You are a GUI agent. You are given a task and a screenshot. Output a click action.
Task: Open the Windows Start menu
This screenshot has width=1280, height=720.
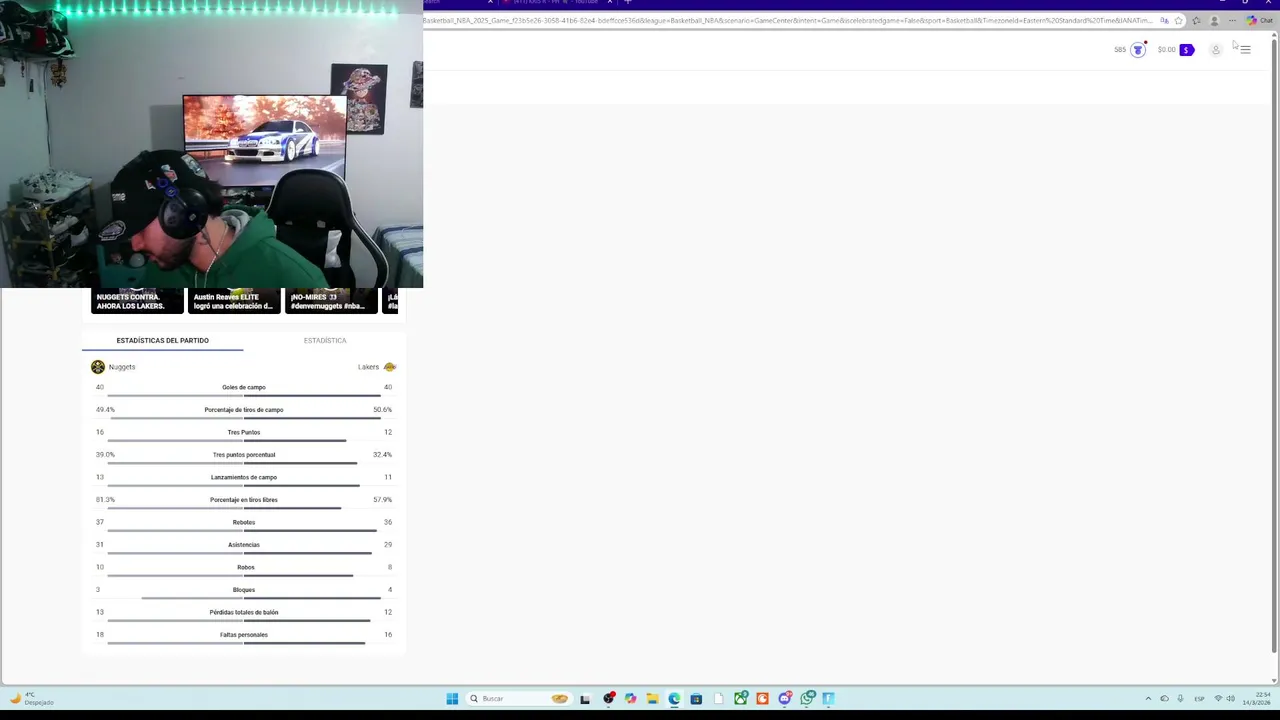452,699
